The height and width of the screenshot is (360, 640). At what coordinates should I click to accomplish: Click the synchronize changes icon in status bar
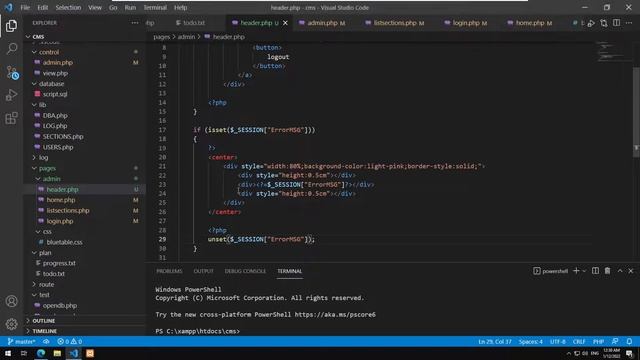[x=46, y=341]
